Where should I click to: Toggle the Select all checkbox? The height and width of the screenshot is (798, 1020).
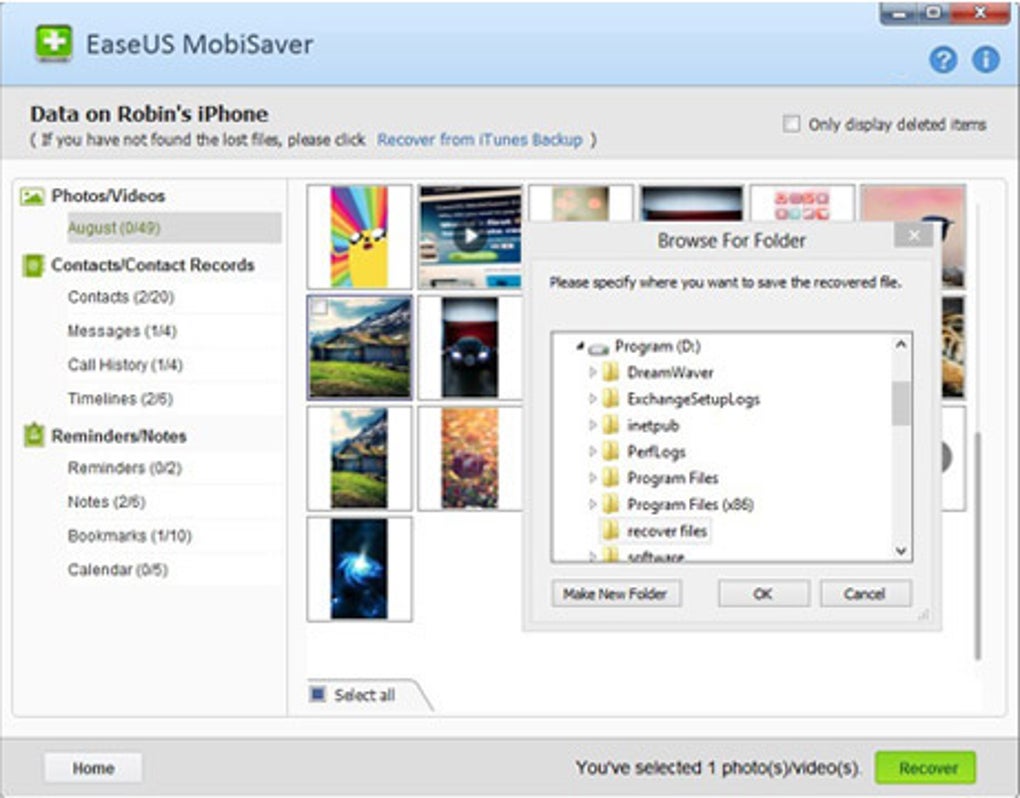[317, 694]
